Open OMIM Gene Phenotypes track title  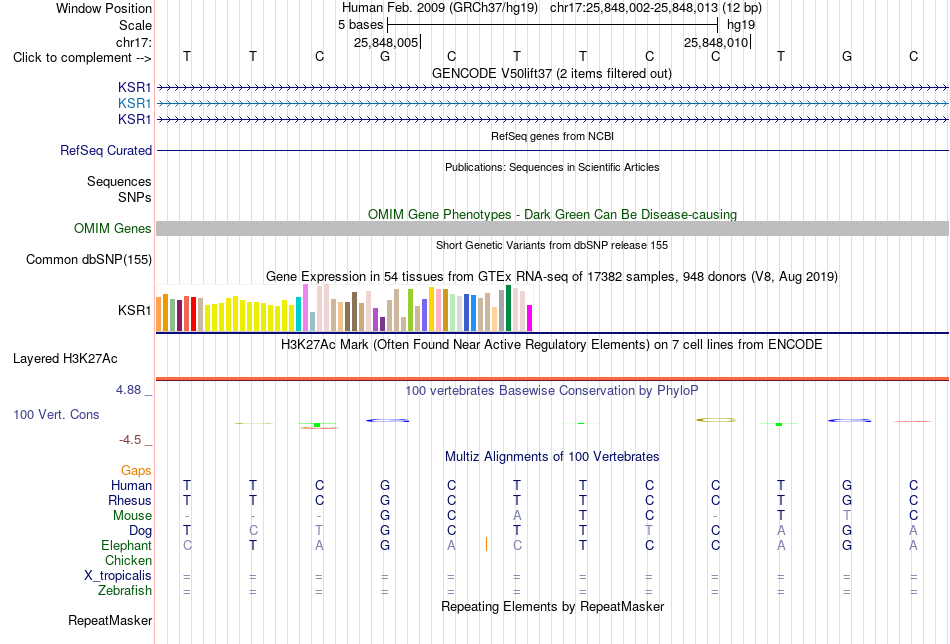click(x=553, y=214)
